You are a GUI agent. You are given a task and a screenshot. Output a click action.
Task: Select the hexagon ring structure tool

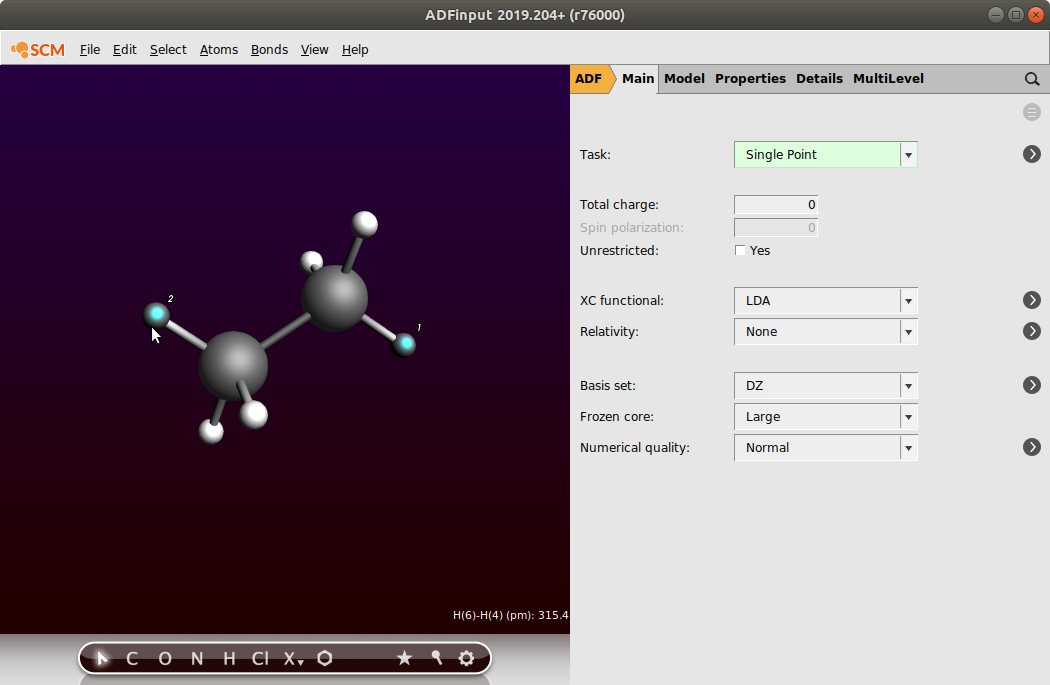click(325, 658)
